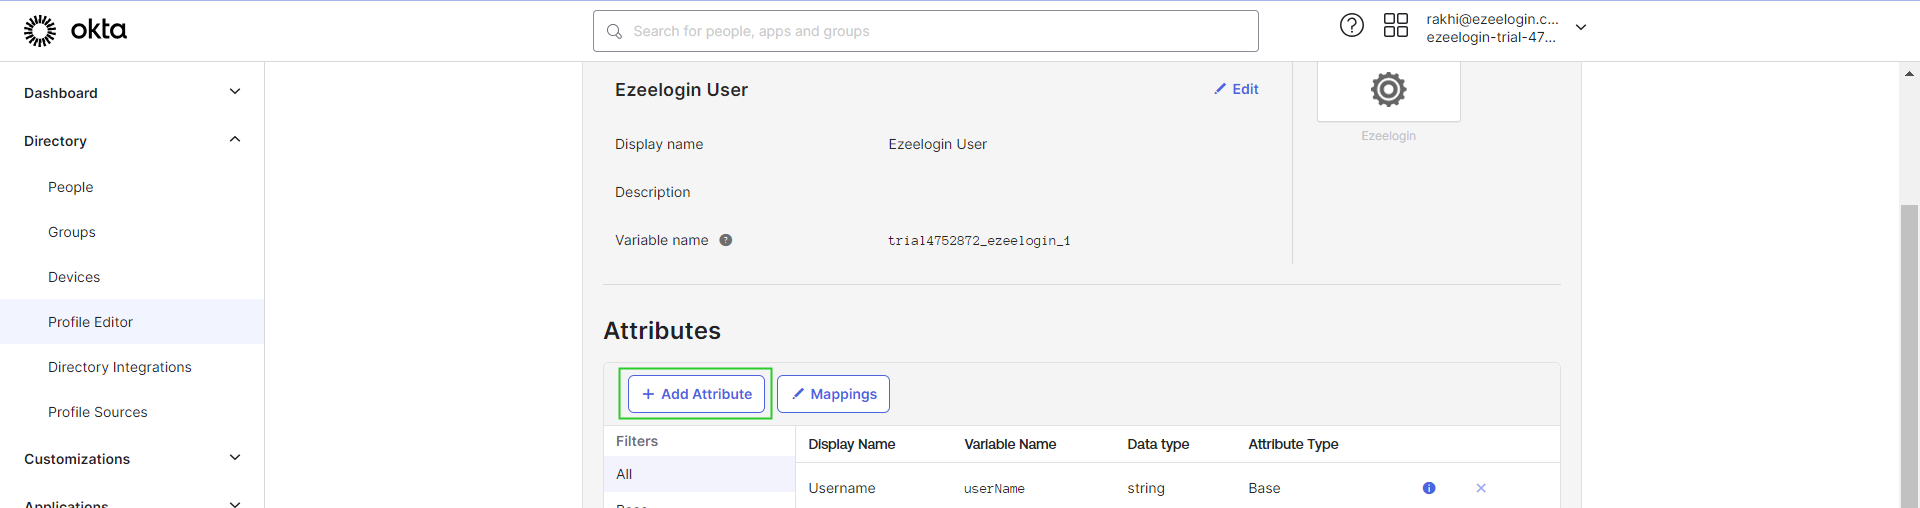Viewport: 1920px width, 508px height.
Task: Click the page scrollbar thumb
Action: (1910, 355)
